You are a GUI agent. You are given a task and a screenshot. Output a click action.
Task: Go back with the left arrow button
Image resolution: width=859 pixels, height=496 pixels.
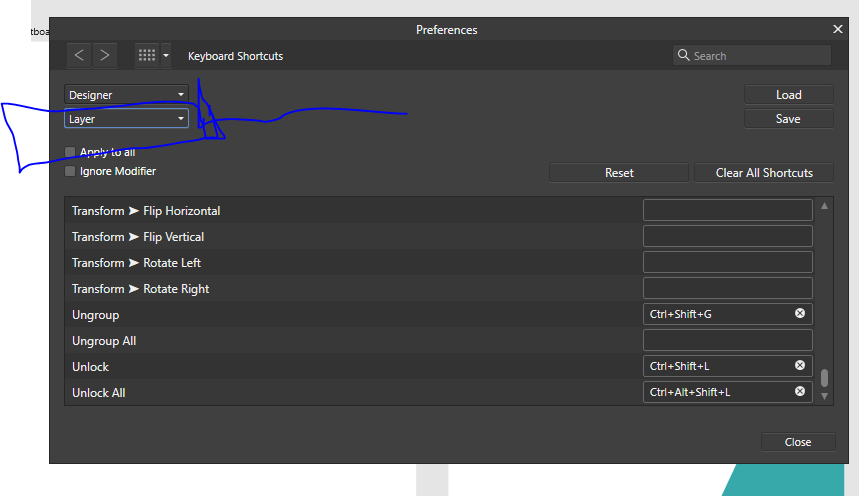79,55
